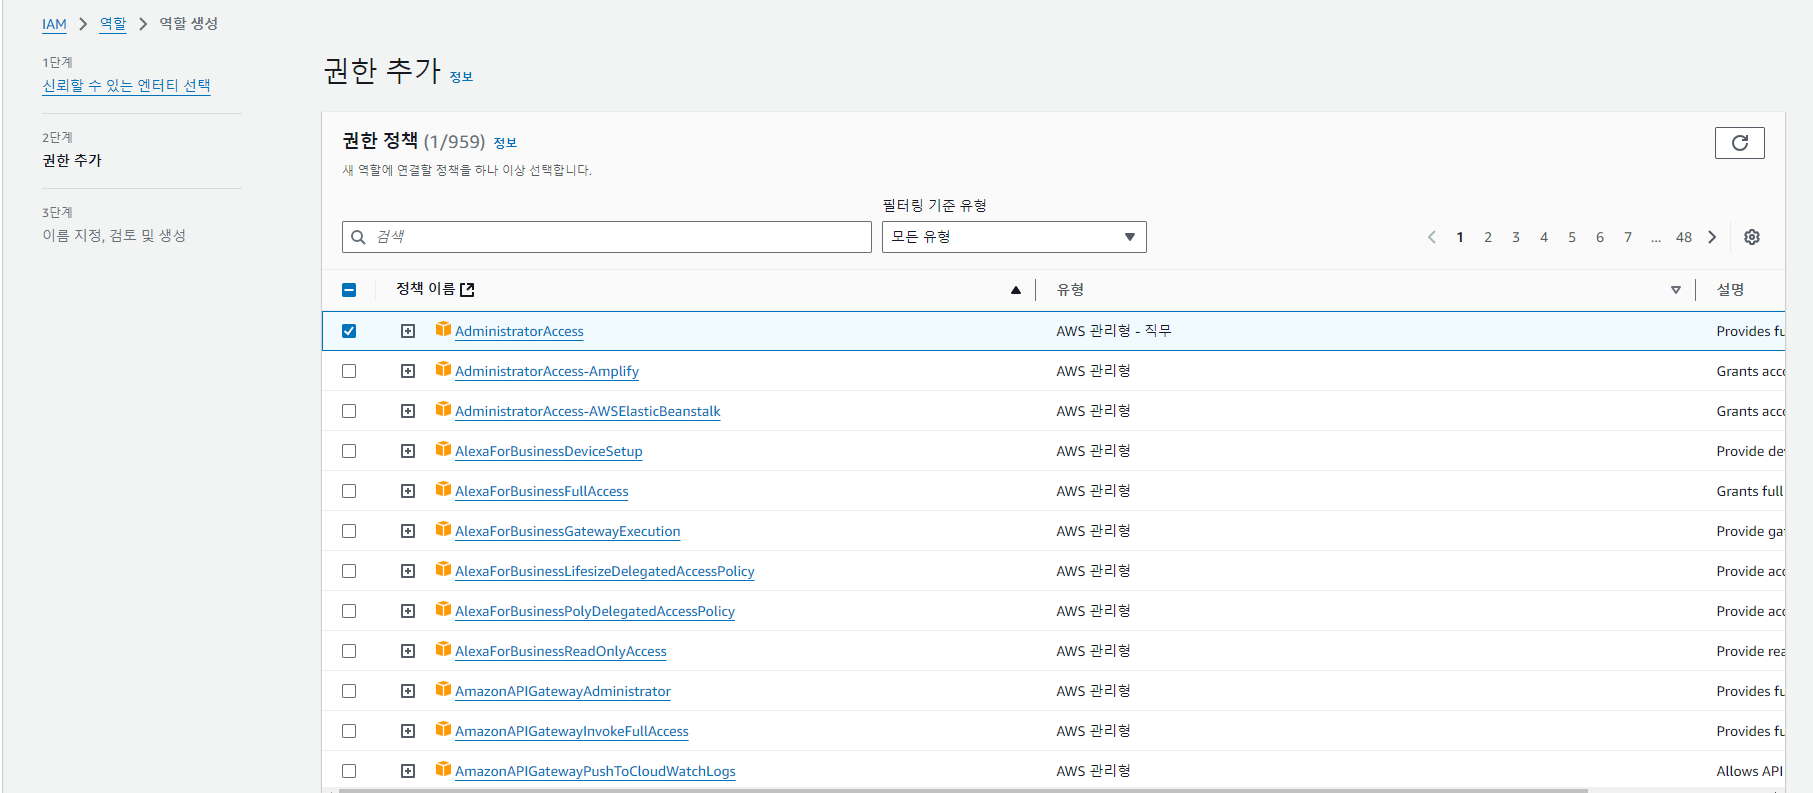Click policy icon next to AlexaForBusinessReadOnlyAccess
The width and height of the screenshot is (1813, 793).
click(x=443, y=649)
